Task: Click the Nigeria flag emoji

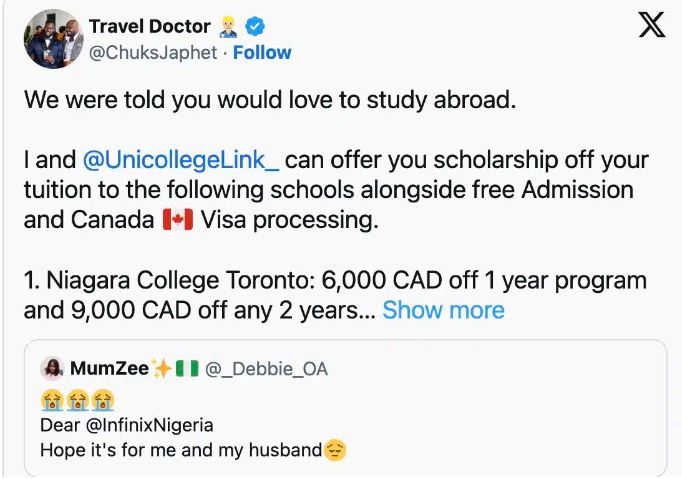Action: coord(187,369)
